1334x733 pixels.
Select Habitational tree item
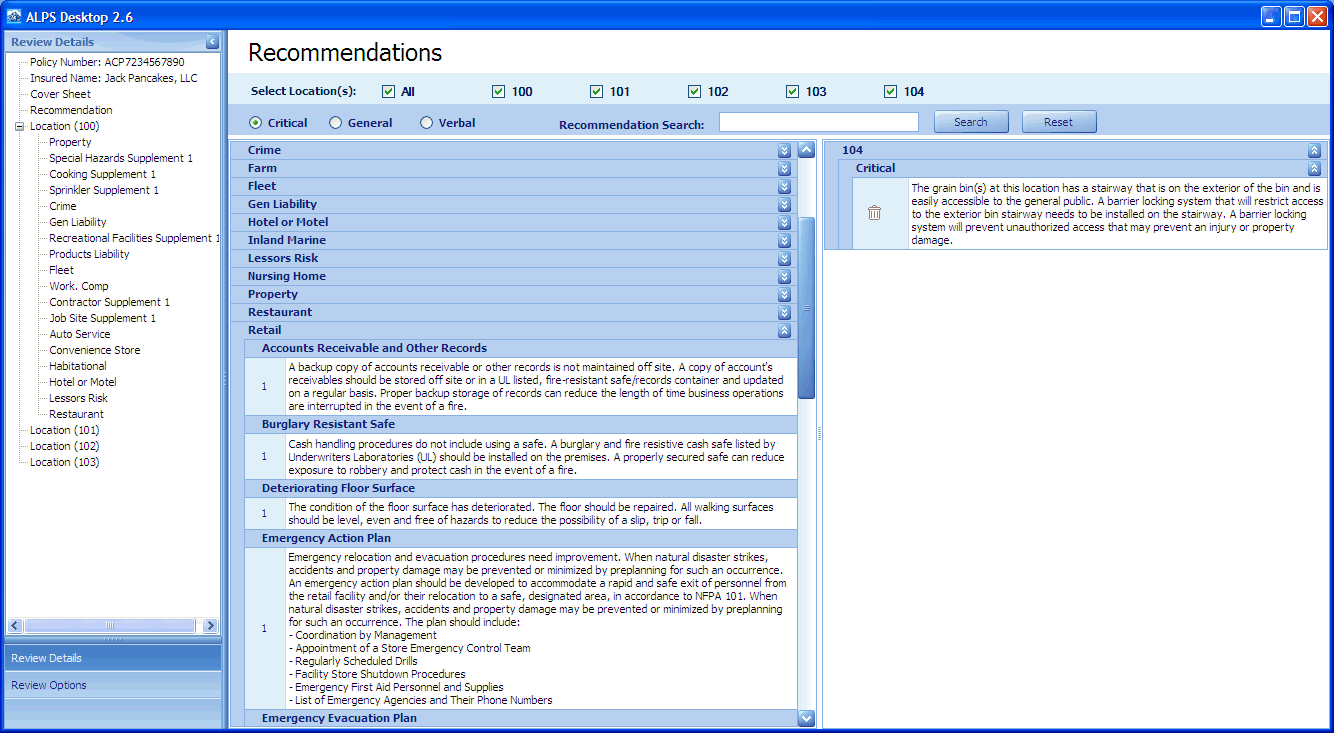(x=78, y=366)
